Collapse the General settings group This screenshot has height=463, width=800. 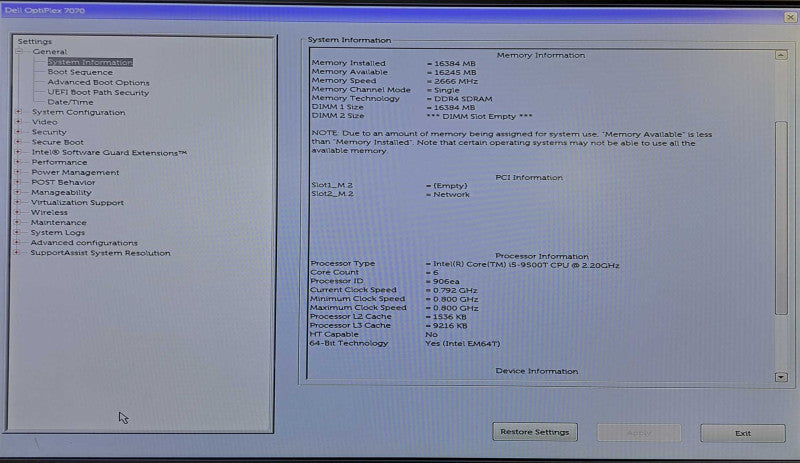19,52
